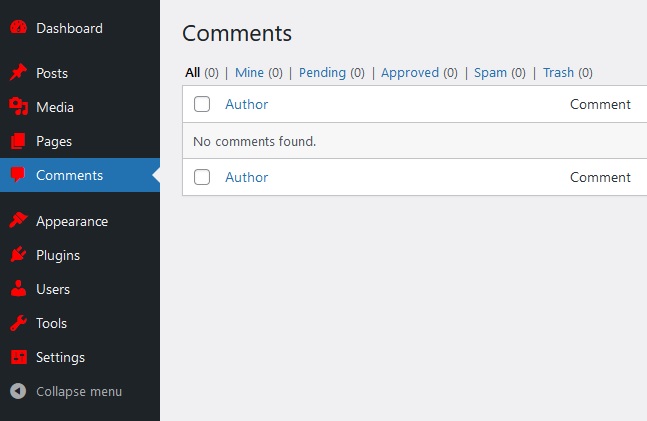Click the Tools wrench icon

18,323
